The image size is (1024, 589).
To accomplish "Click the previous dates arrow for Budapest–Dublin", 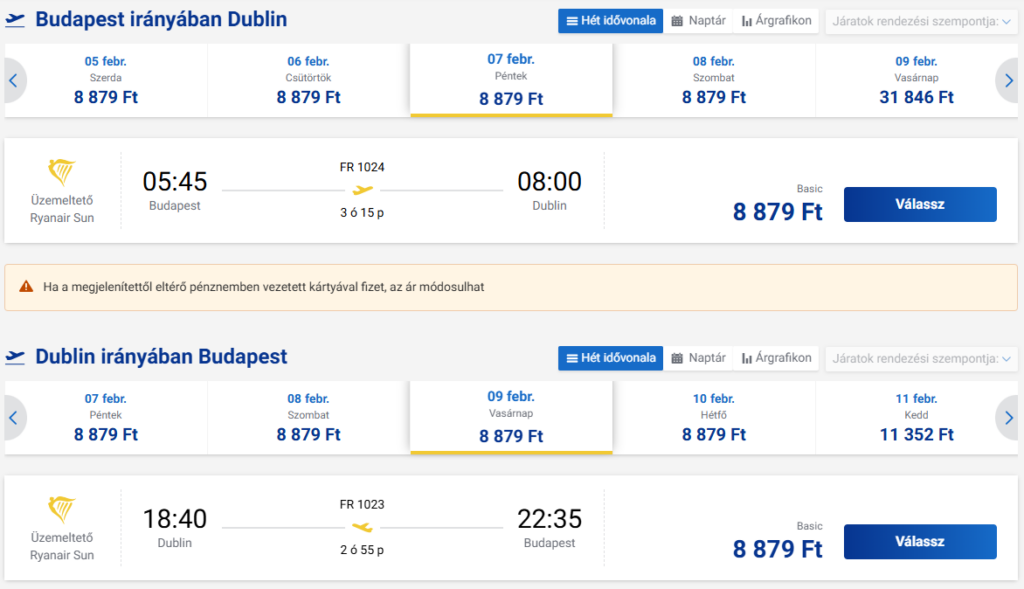I will pyautogui.click(x=13, y=81).
